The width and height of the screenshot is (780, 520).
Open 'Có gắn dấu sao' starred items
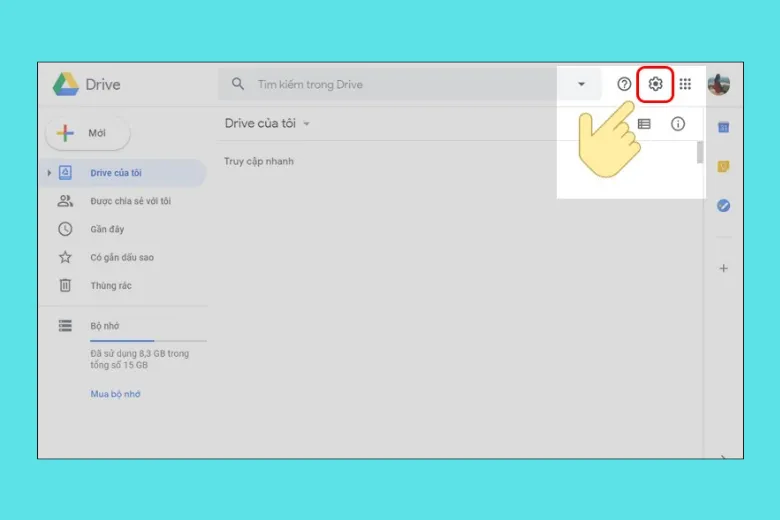click(x=122, y=257)
